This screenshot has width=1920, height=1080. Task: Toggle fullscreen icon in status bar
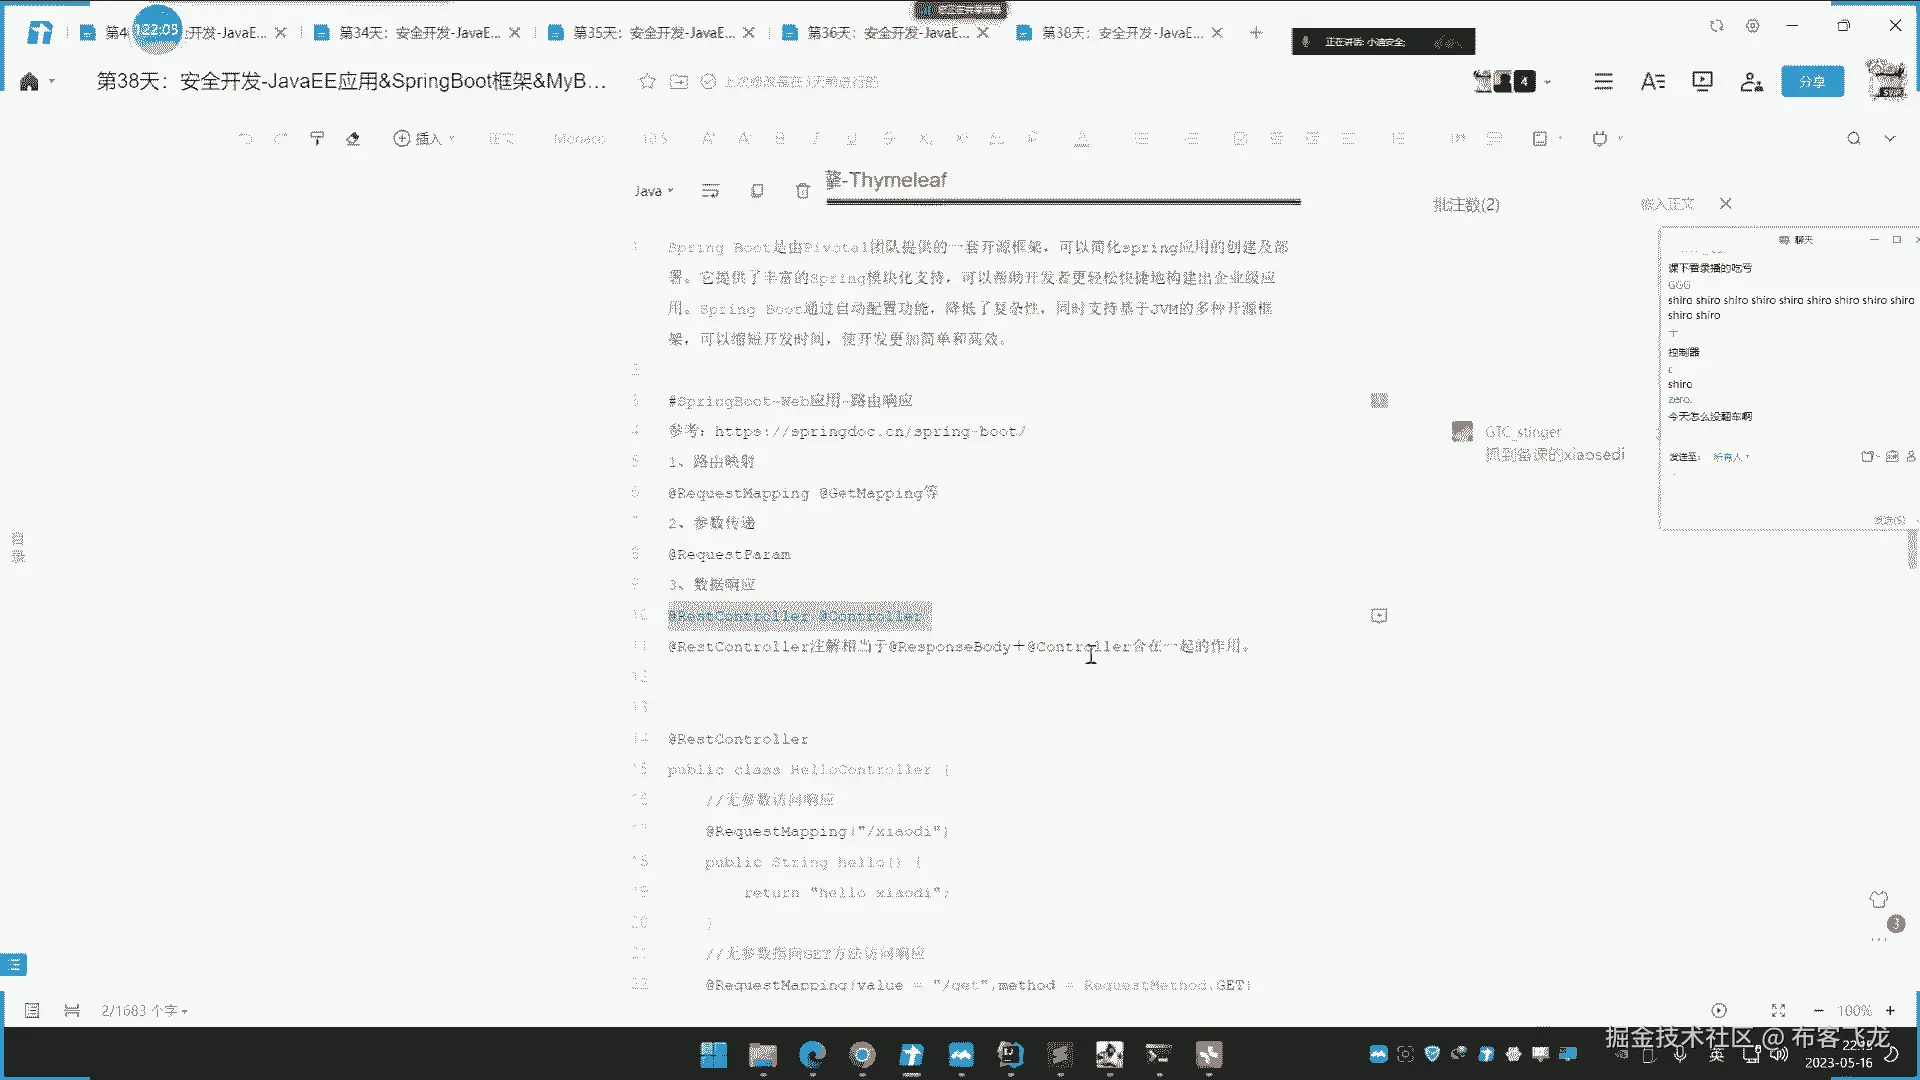[1778, 1010]
